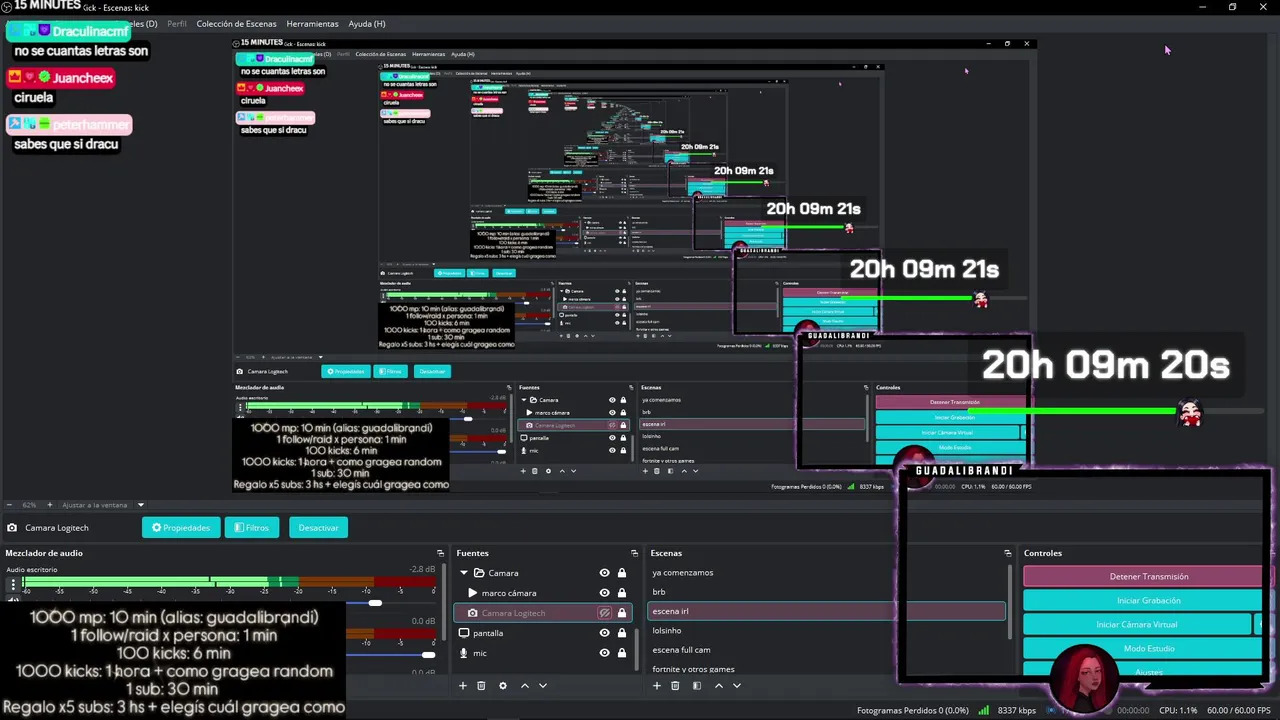Toggle lock on mic source
This screenshot has width=1280, height=720.
pos(622,653)
